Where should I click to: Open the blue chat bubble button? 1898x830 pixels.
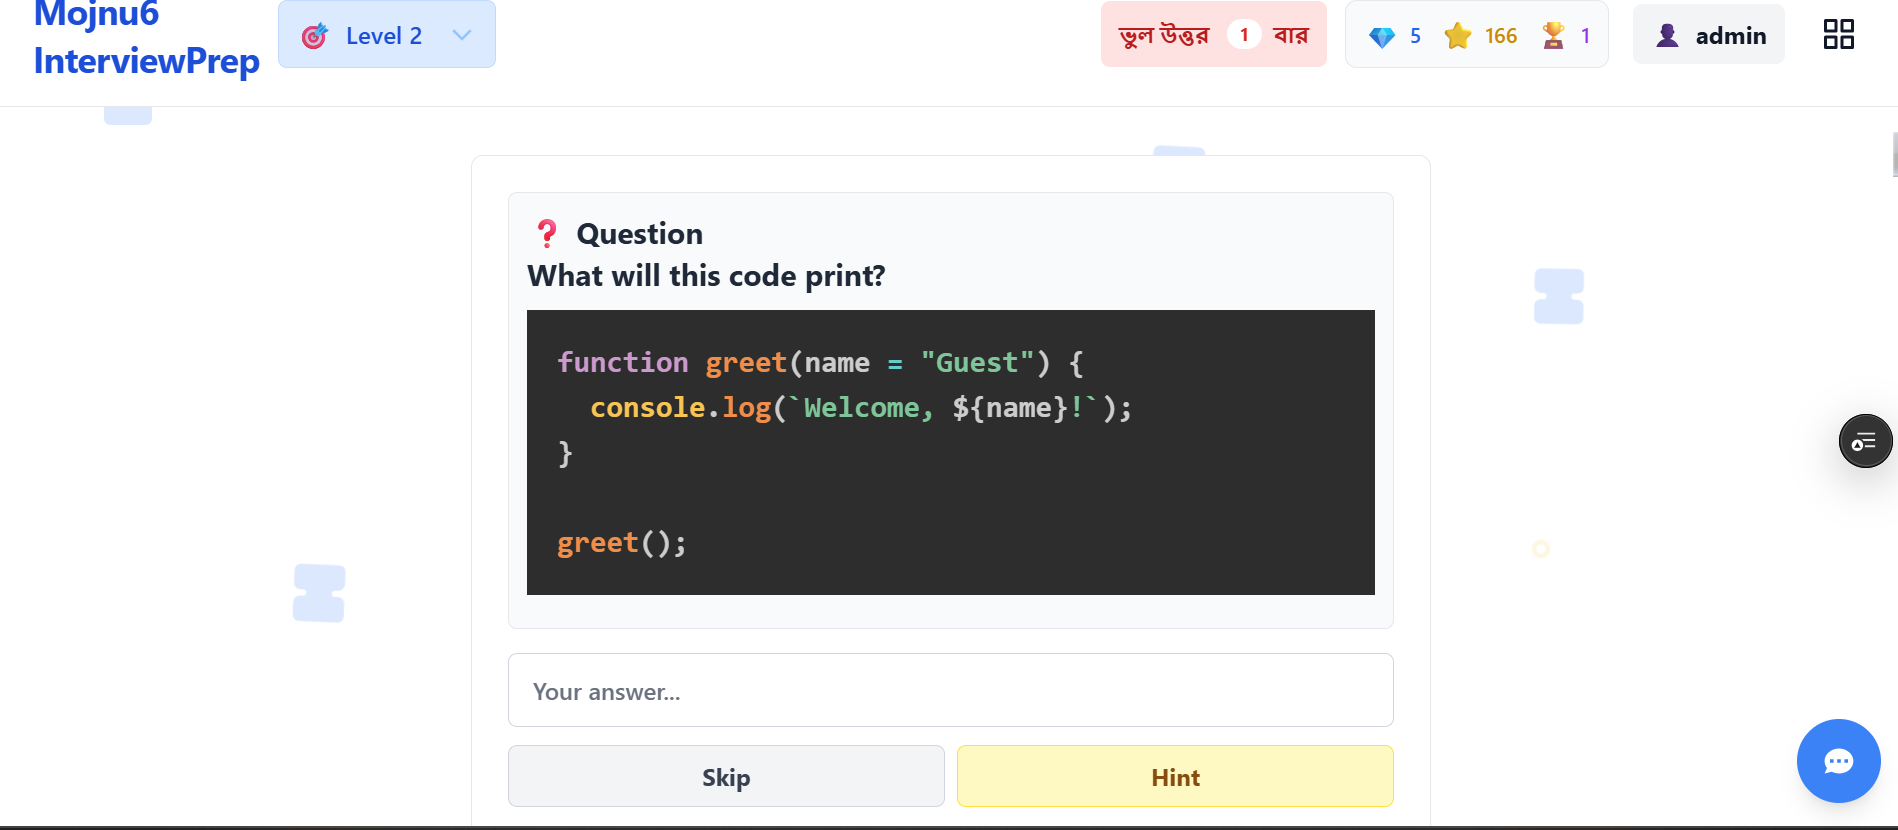click(1838, 761)
